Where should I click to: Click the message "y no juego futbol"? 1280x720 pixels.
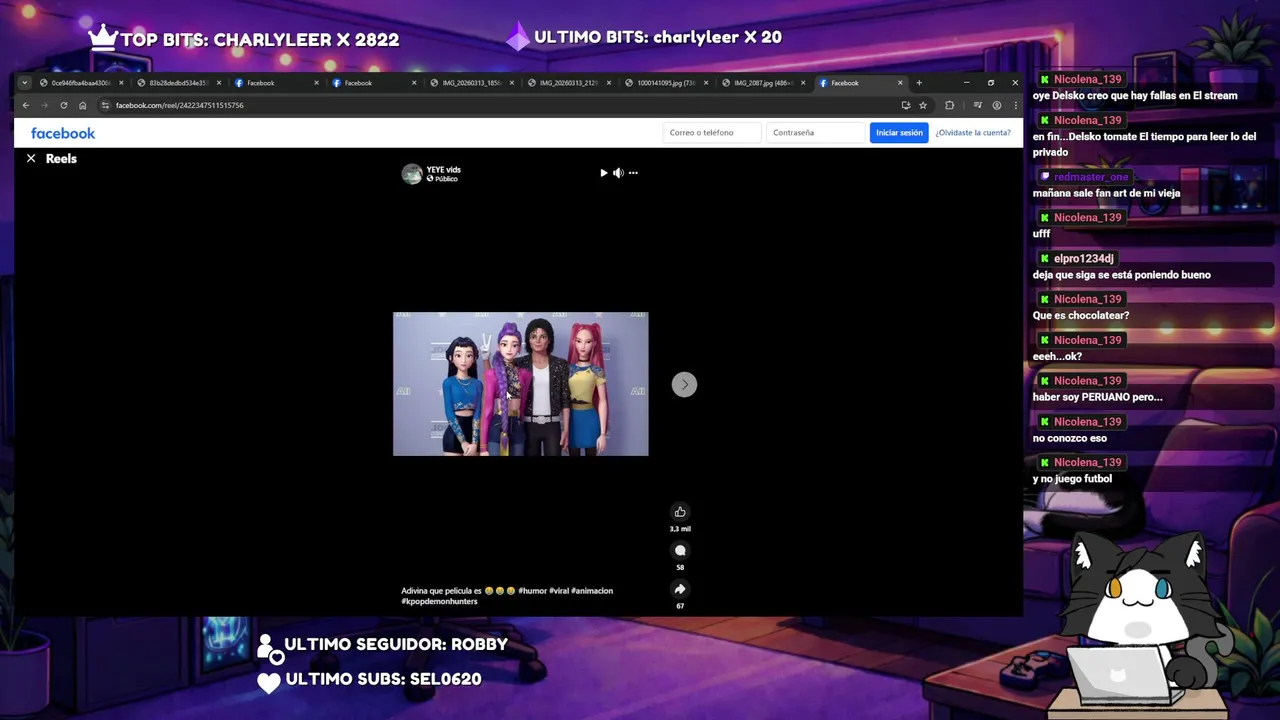(x=1072, y=479)
